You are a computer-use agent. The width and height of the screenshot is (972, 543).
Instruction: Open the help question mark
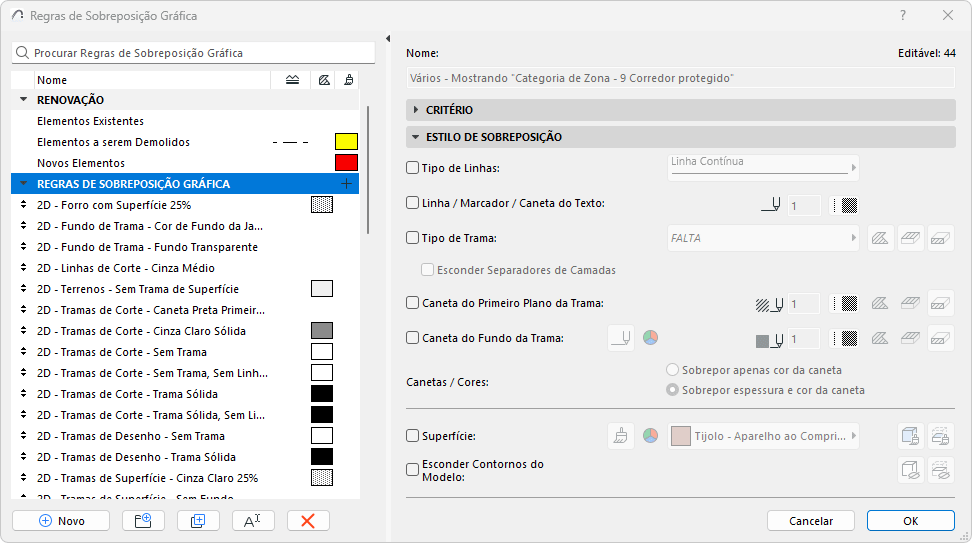[x=903, y=15]
